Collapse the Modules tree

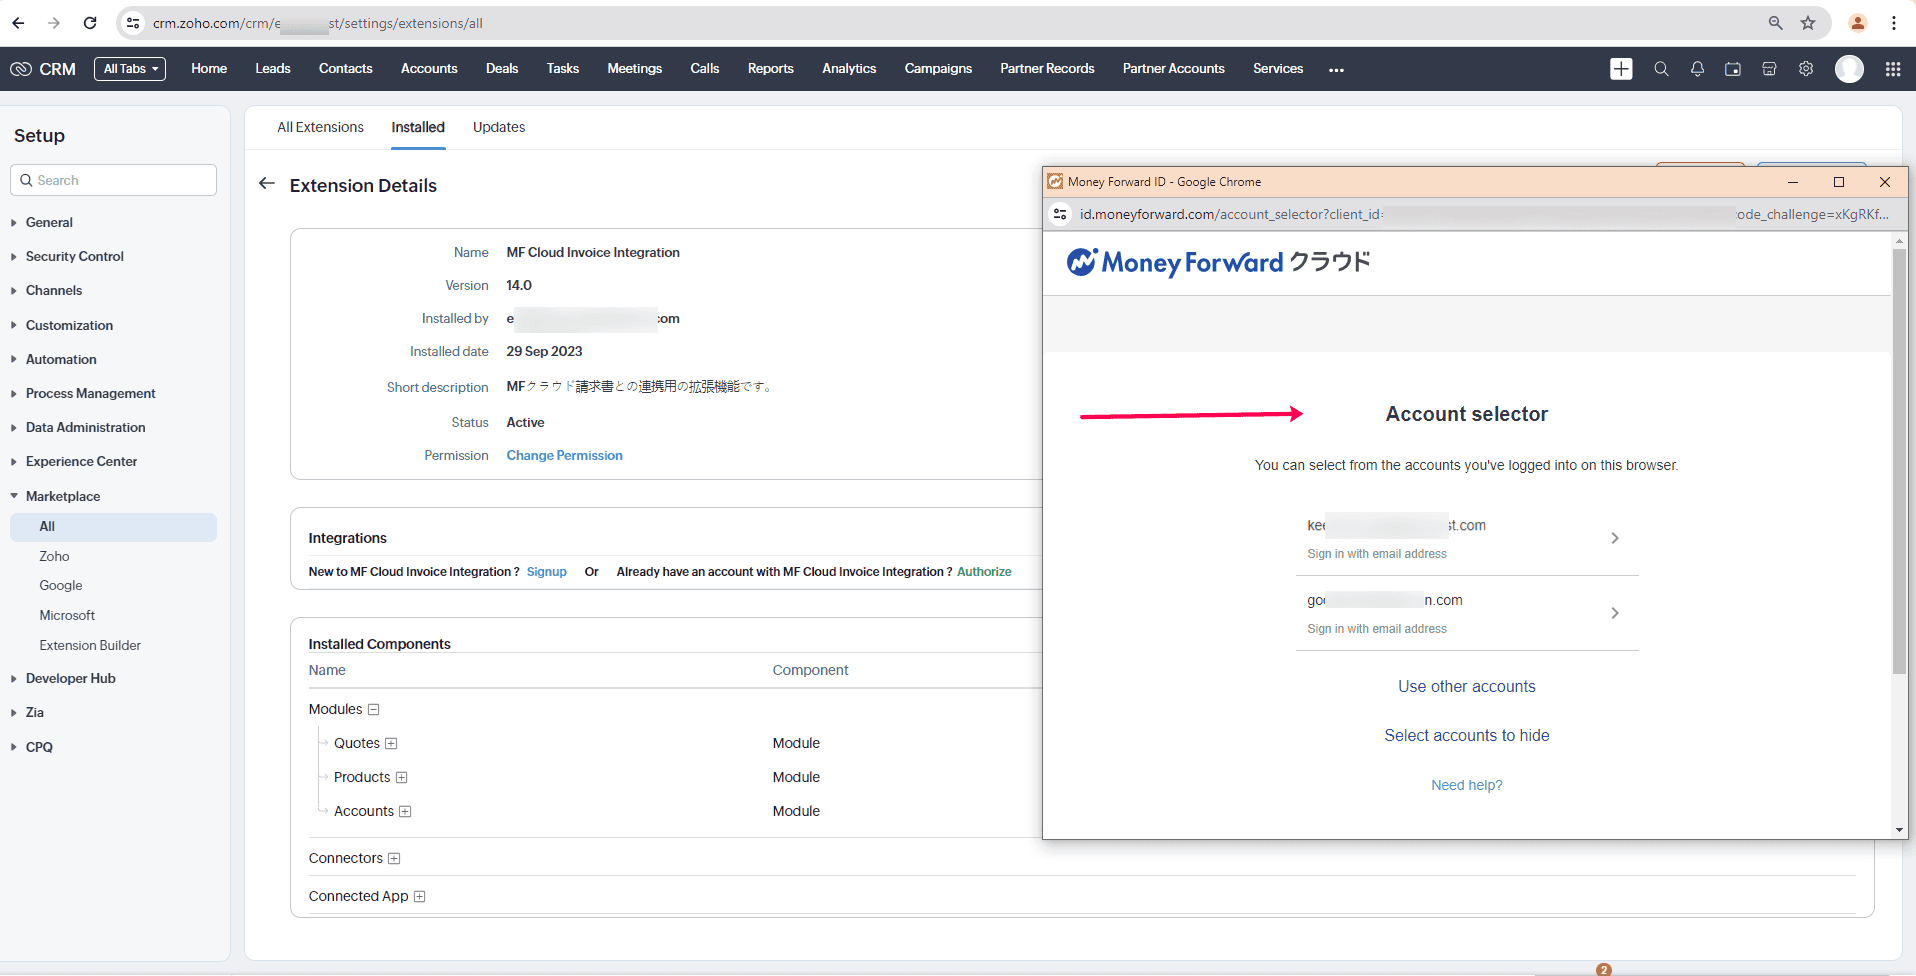point(373,710)
